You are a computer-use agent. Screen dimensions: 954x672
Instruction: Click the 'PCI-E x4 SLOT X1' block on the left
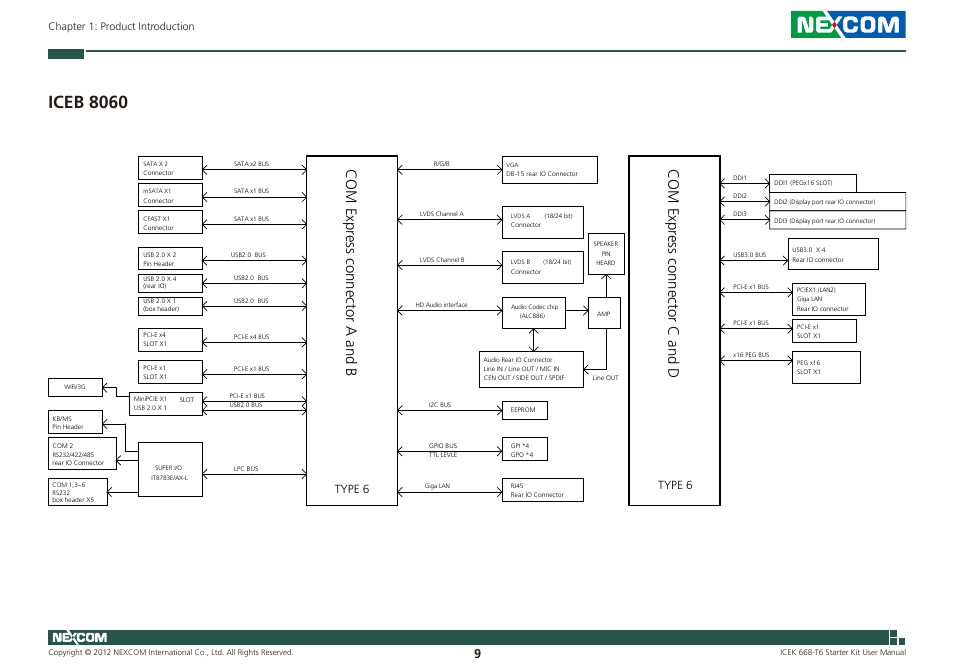pyautogui.click(x=170, y=340)
